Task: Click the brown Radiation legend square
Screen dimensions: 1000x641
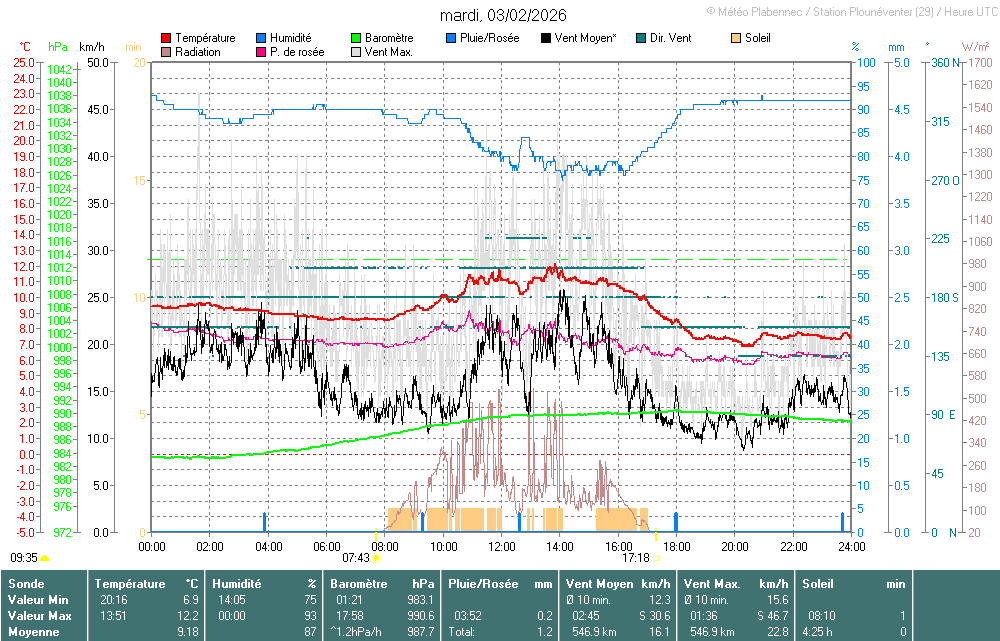Action: [x=166, y=52]
